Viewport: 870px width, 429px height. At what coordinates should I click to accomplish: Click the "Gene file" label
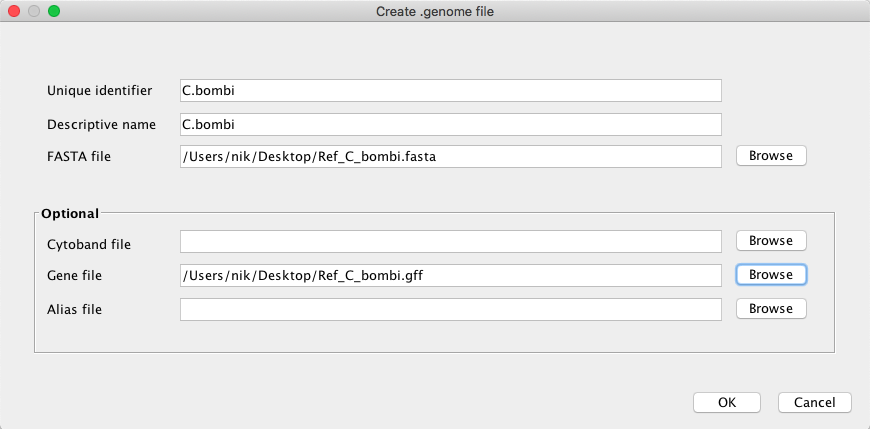(74, 275)
